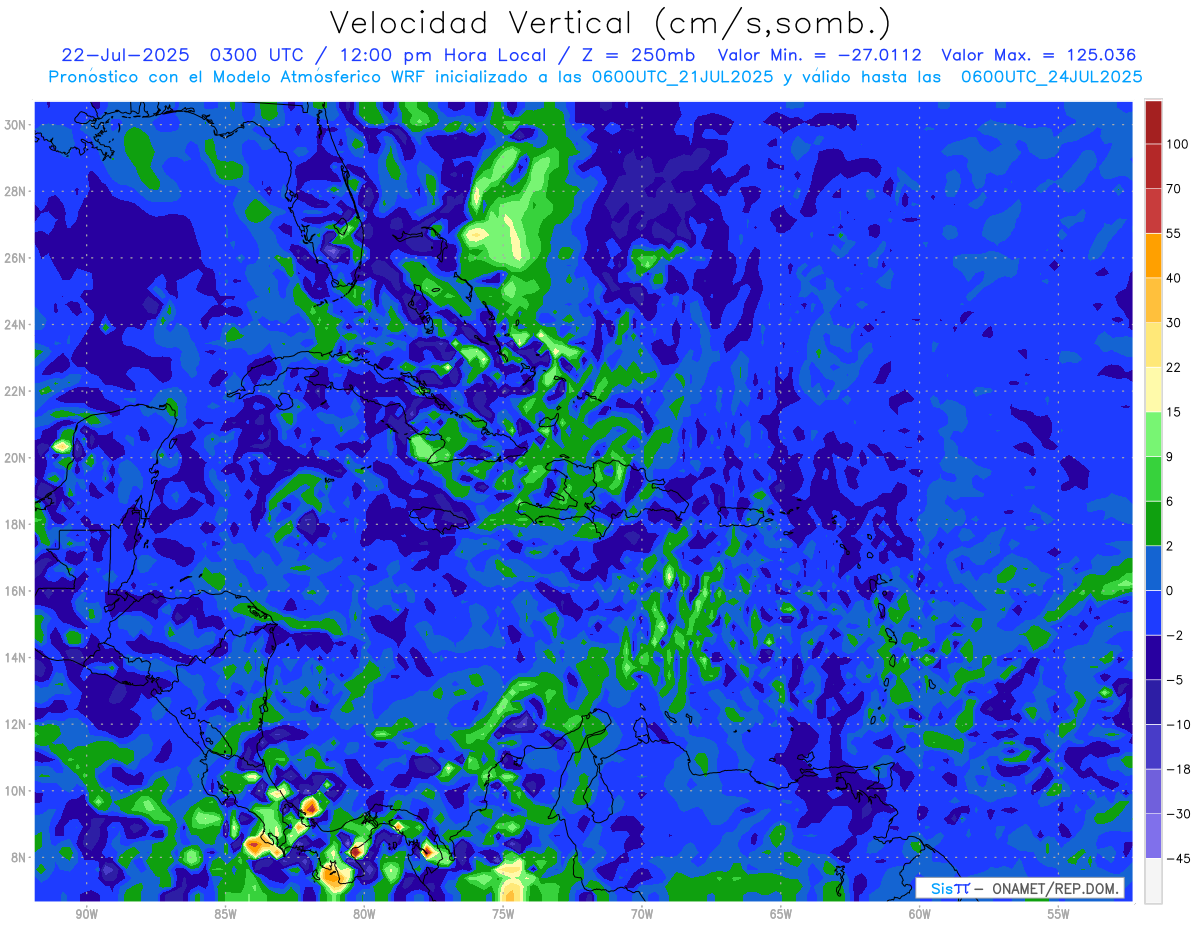The width and height of the screenshot is (1200, 927).
Task: Click the green swatch between 9 and 6
Action: pyautogui.click(x=1153, y=478)
